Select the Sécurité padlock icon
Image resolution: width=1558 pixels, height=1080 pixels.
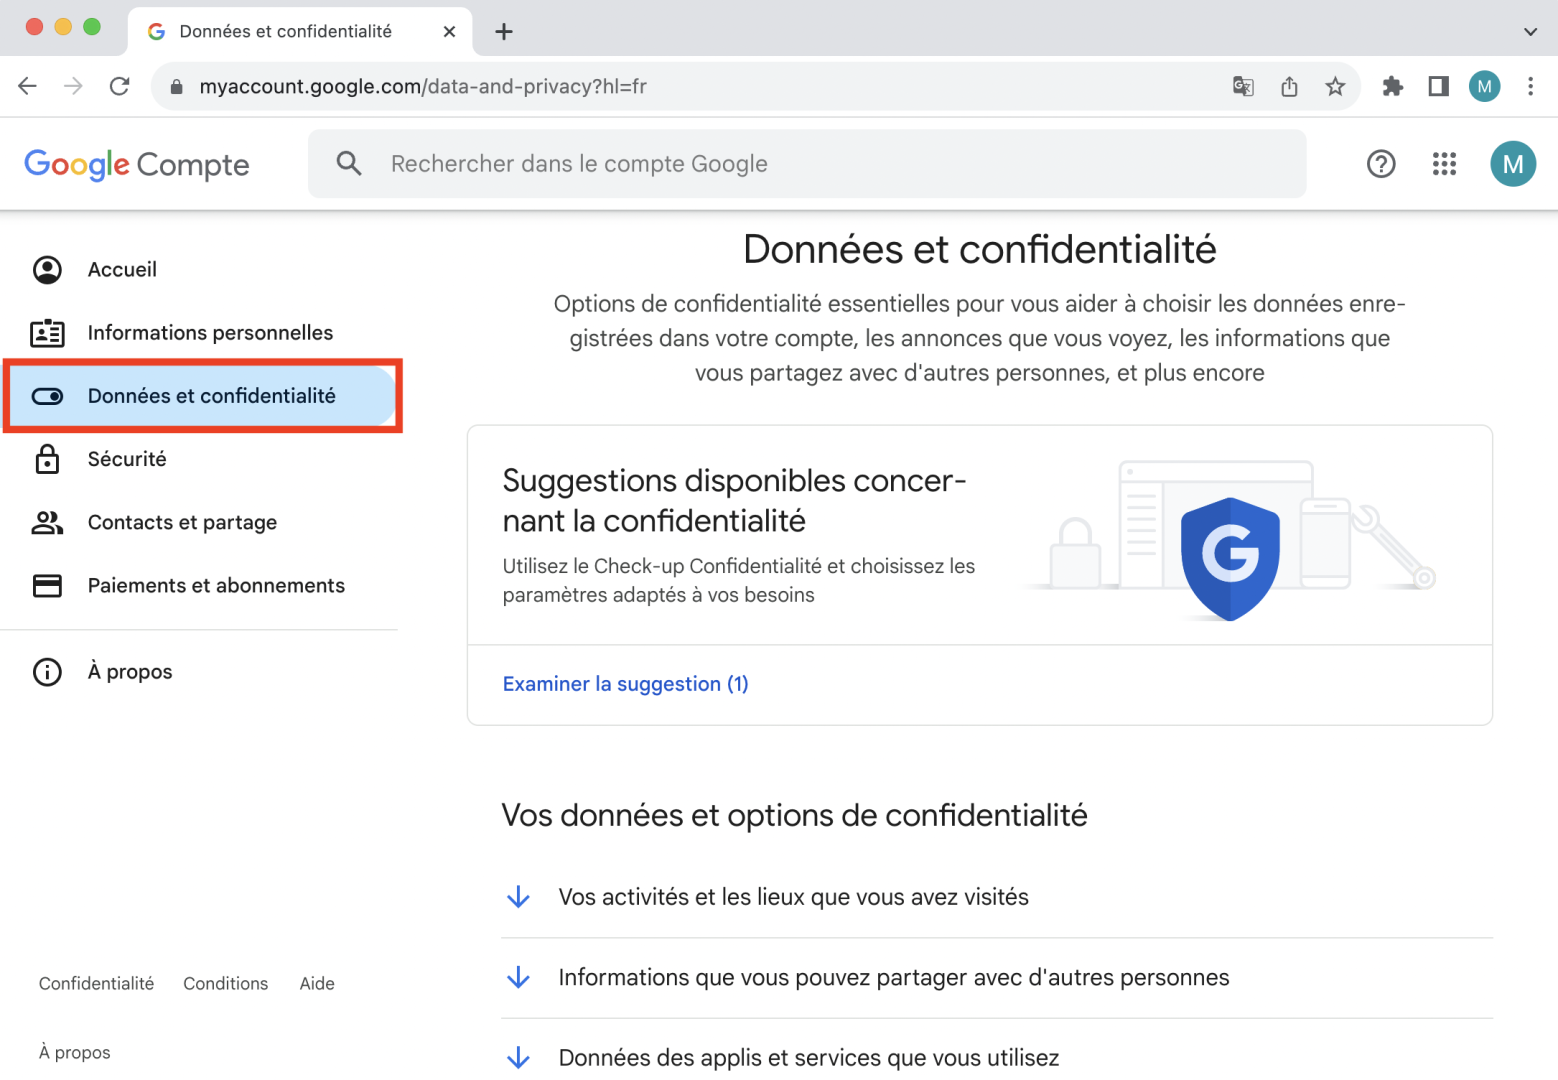[x=47, y=459]
